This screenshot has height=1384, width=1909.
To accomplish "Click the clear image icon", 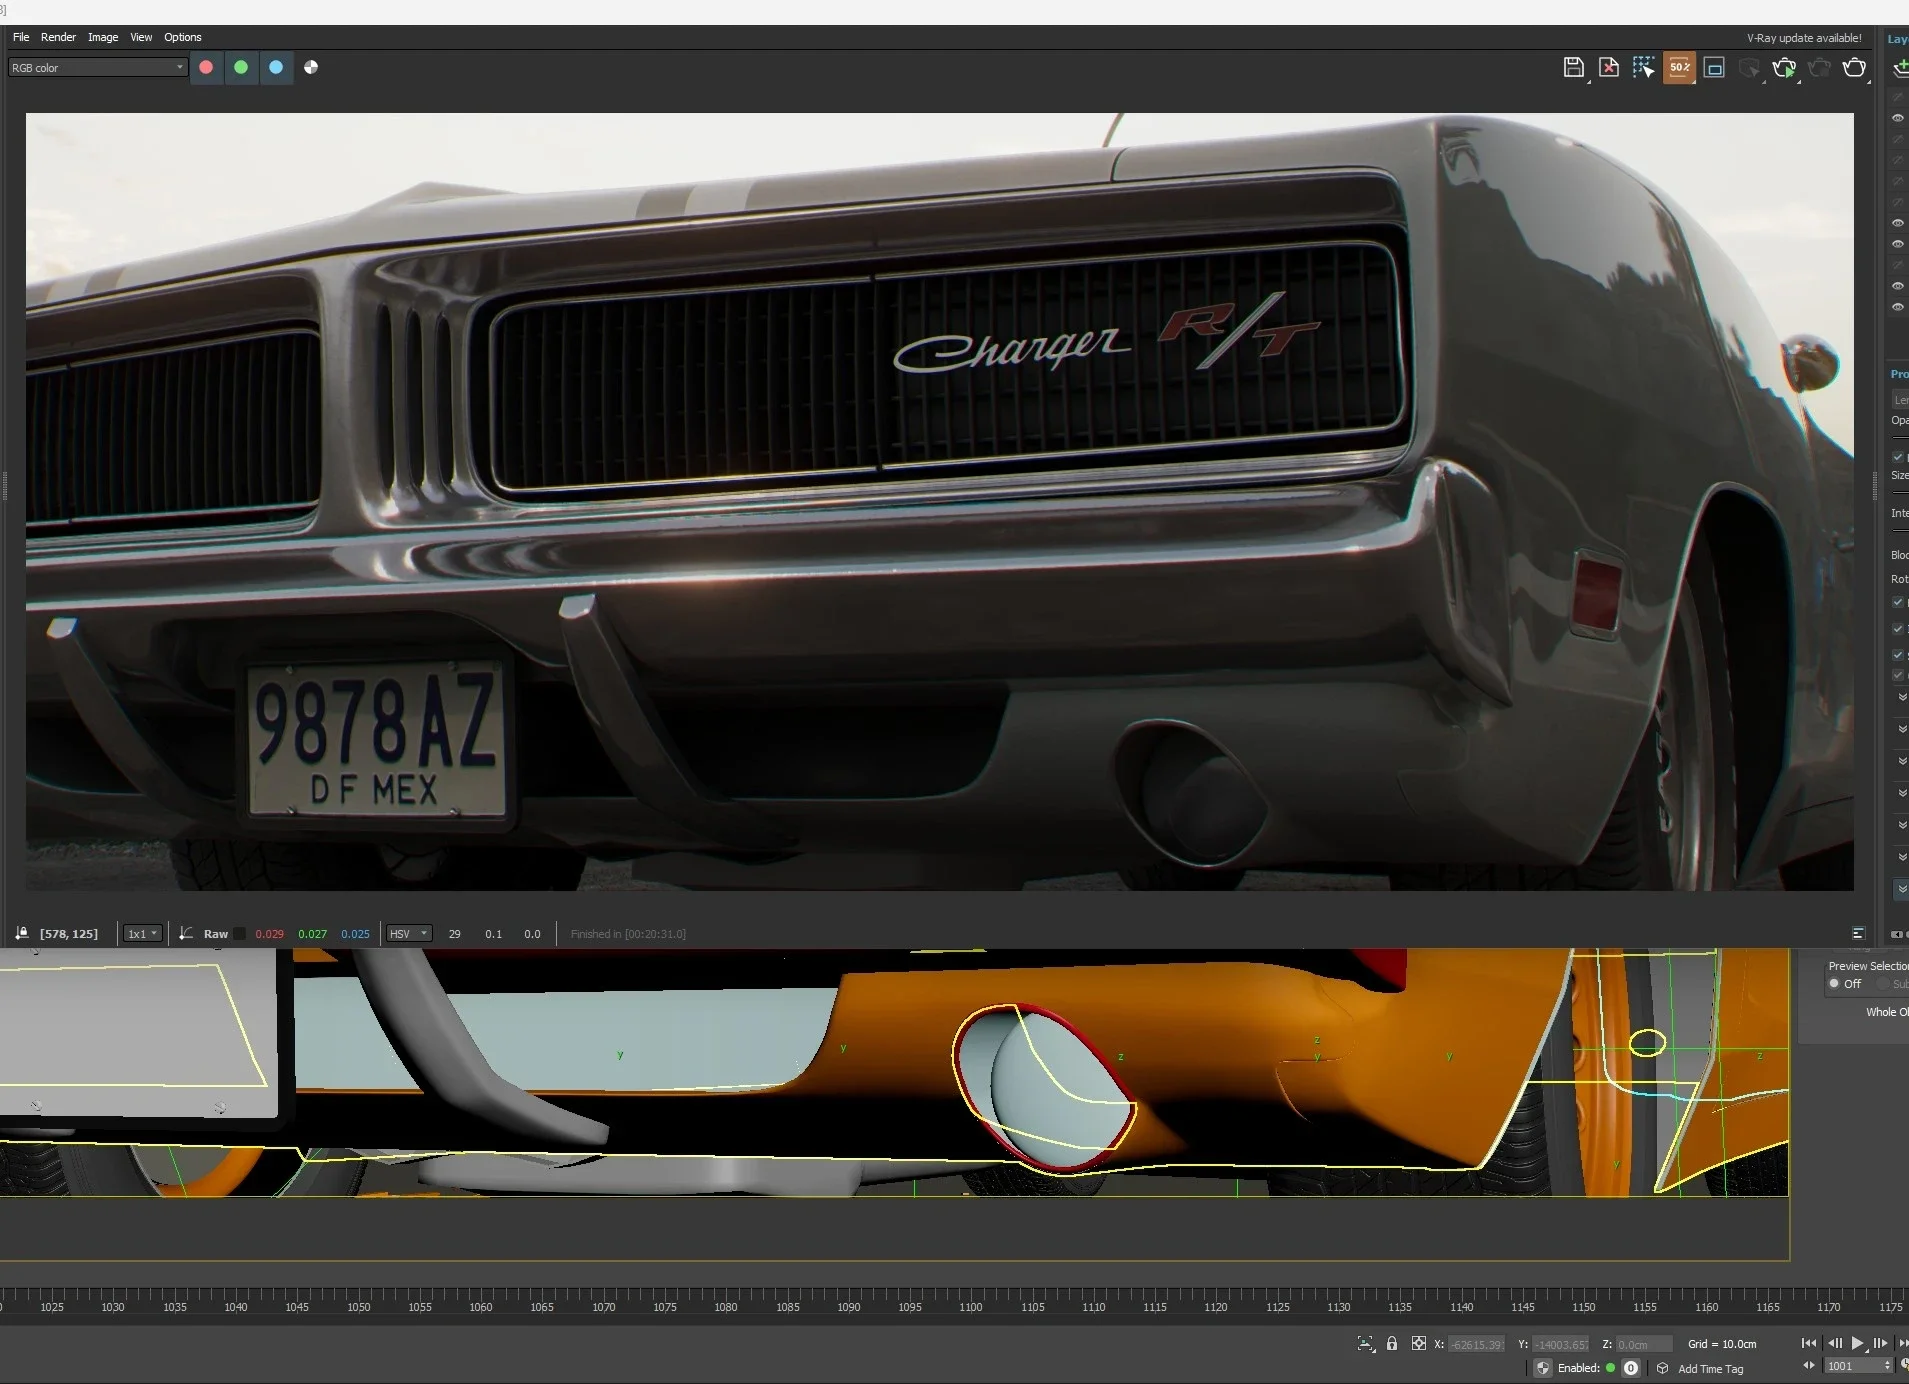I will [x=1609, y=68].
